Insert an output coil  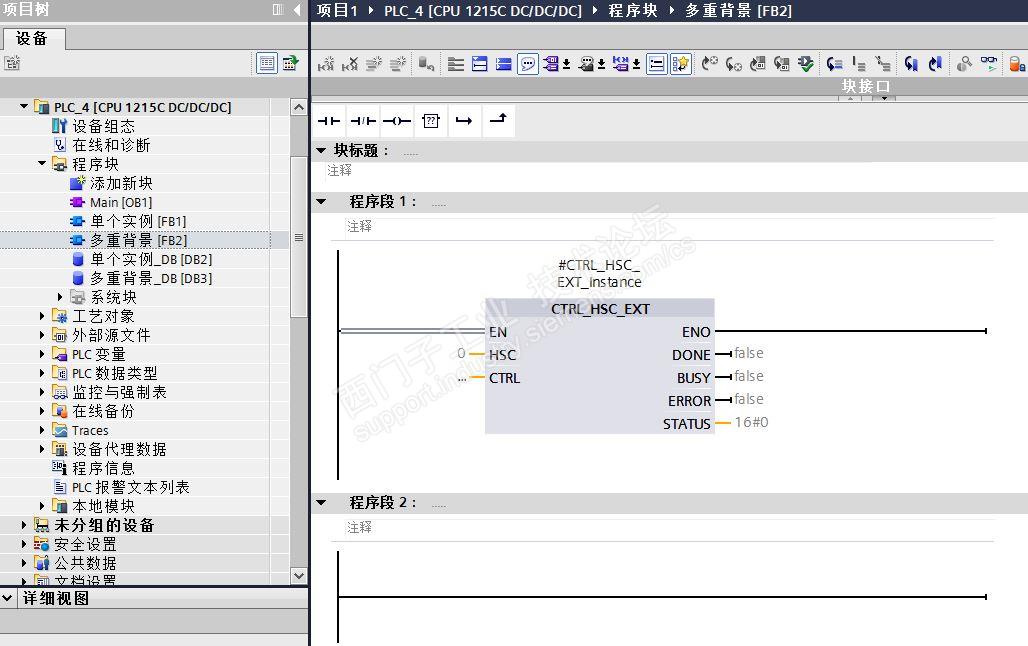tap(397, 121)
